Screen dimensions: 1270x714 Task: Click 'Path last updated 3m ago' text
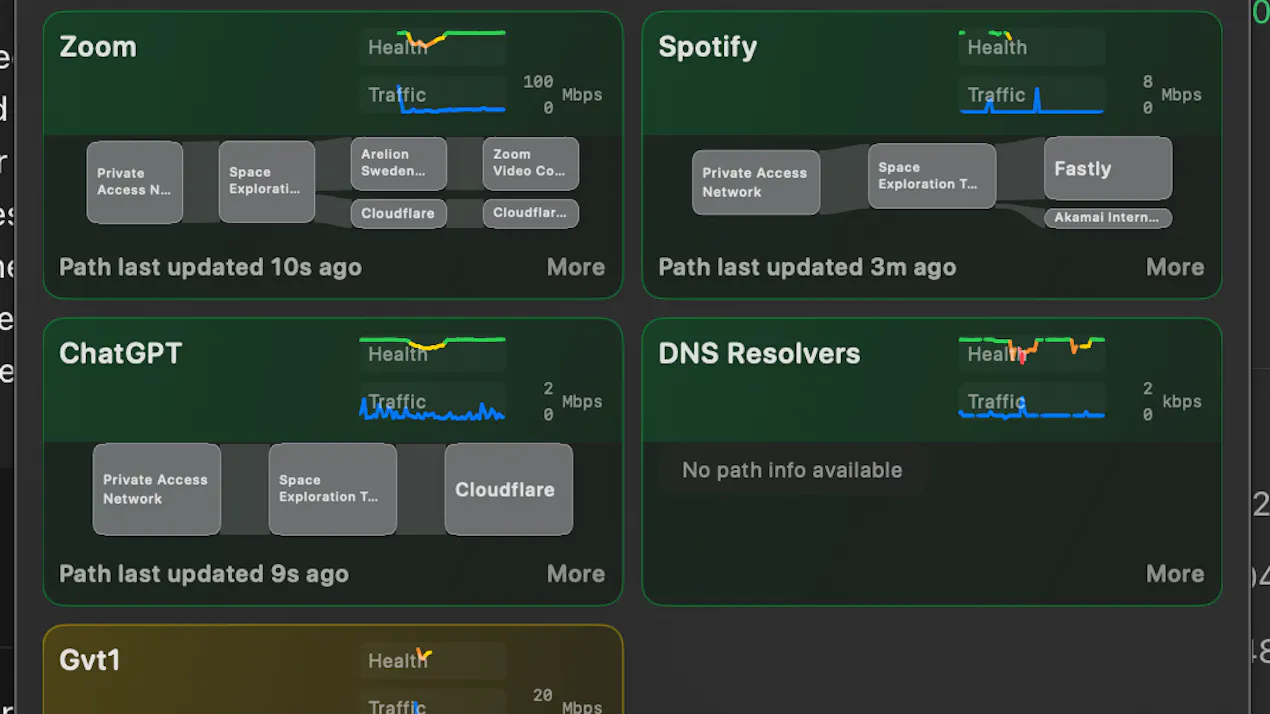click(807, 267)
